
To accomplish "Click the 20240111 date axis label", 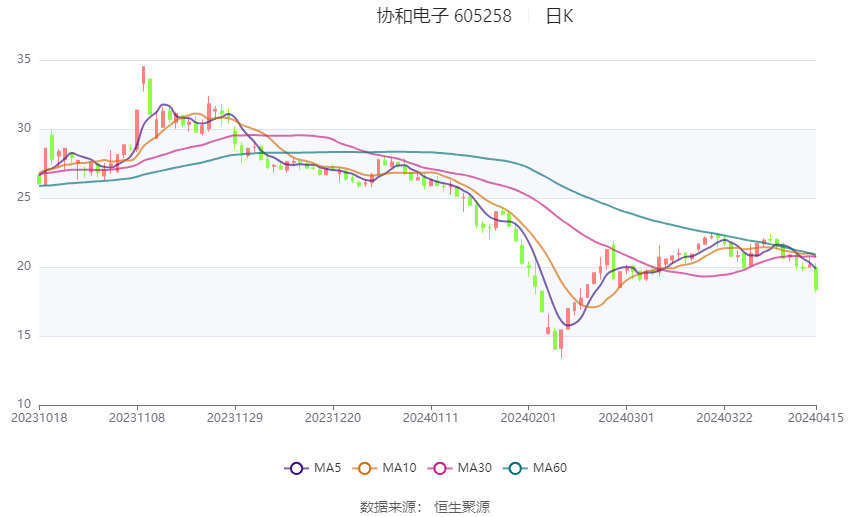I will click(431, 418).
